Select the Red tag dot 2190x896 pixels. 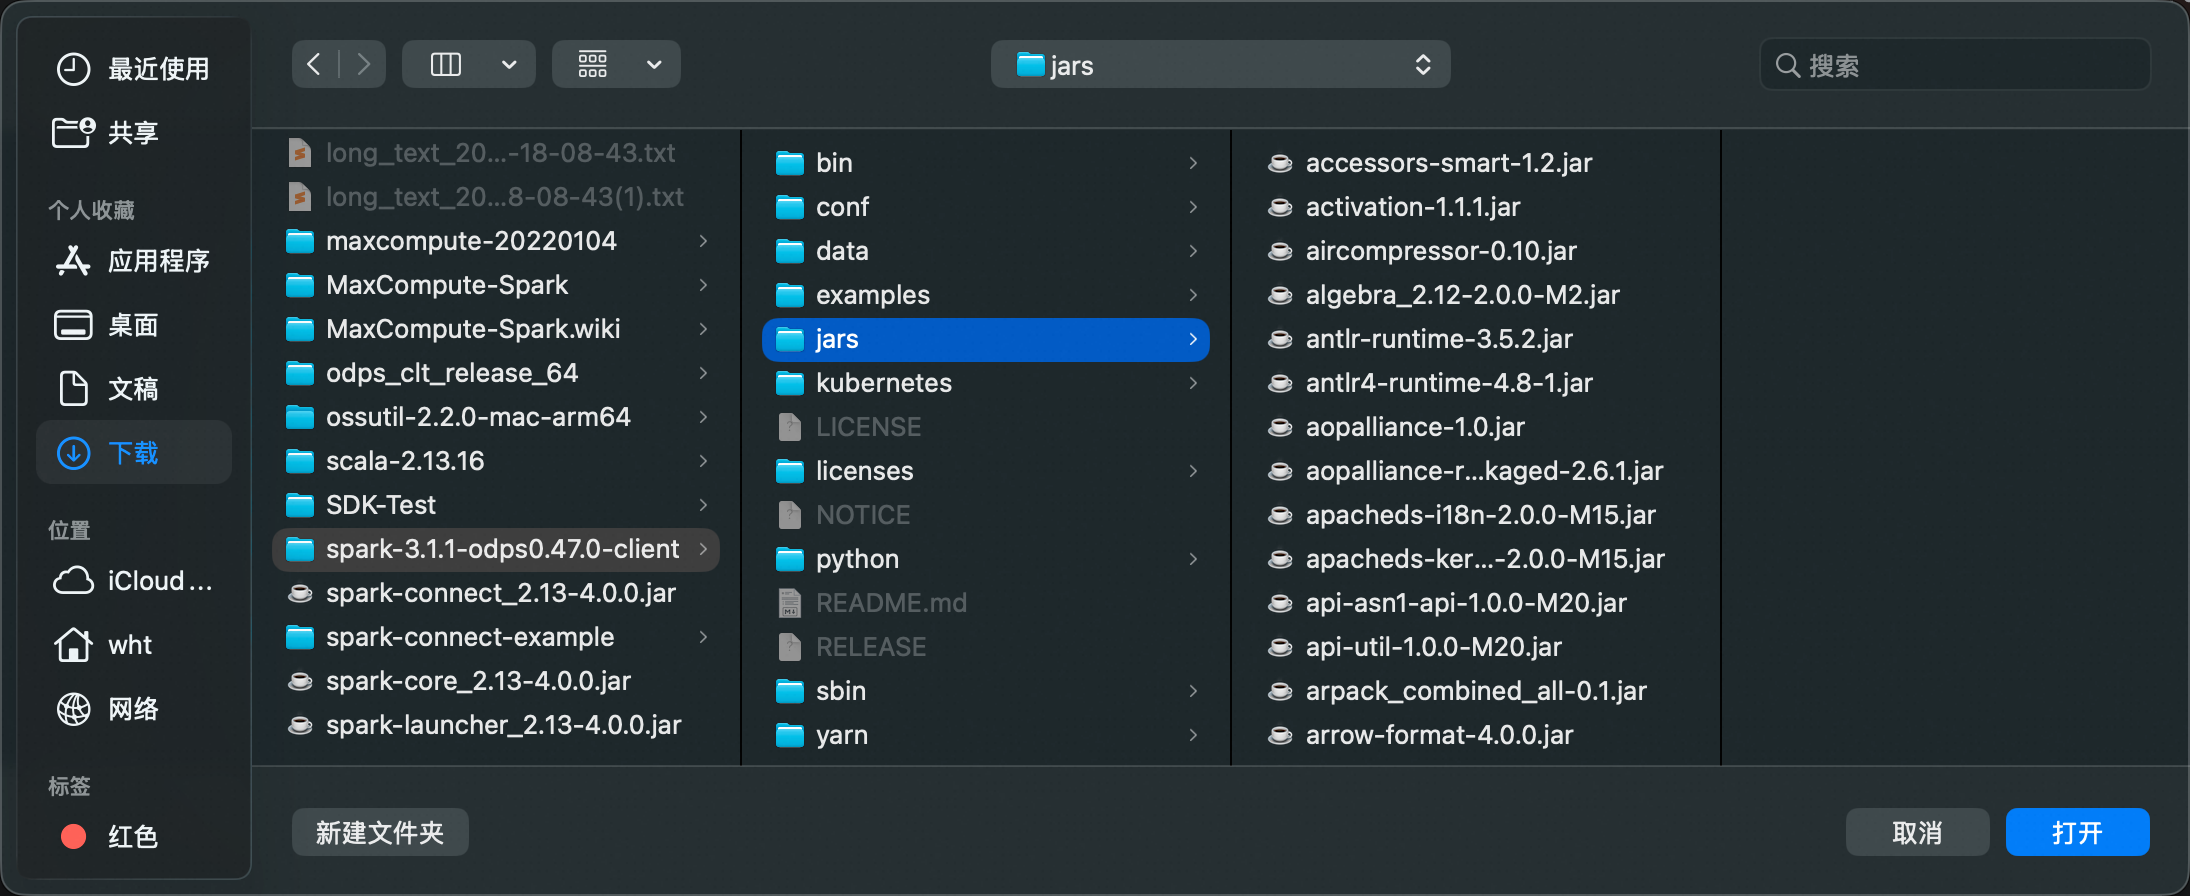[73, 836]
